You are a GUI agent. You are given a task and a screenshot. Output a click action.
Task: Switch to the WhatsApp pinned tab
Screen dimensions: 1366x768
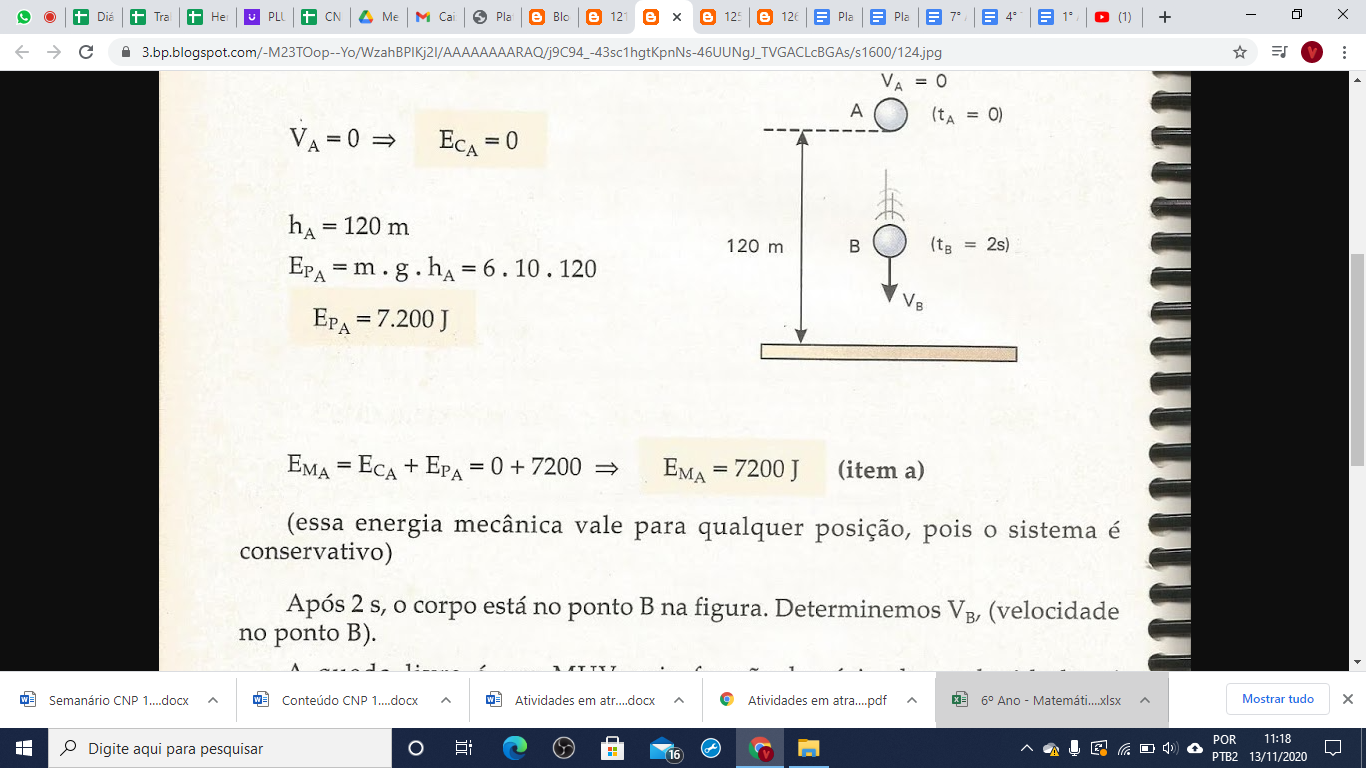point(24,17)
